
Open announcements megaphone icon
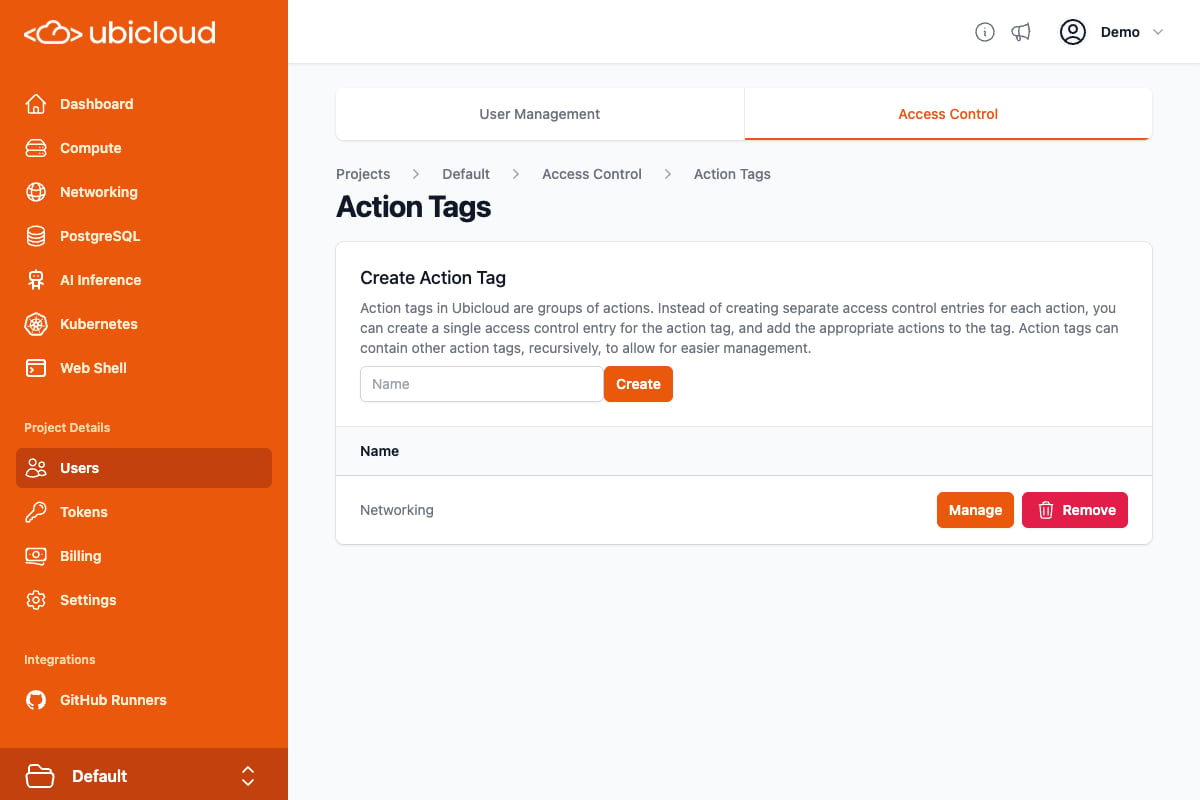point(1021,32)
